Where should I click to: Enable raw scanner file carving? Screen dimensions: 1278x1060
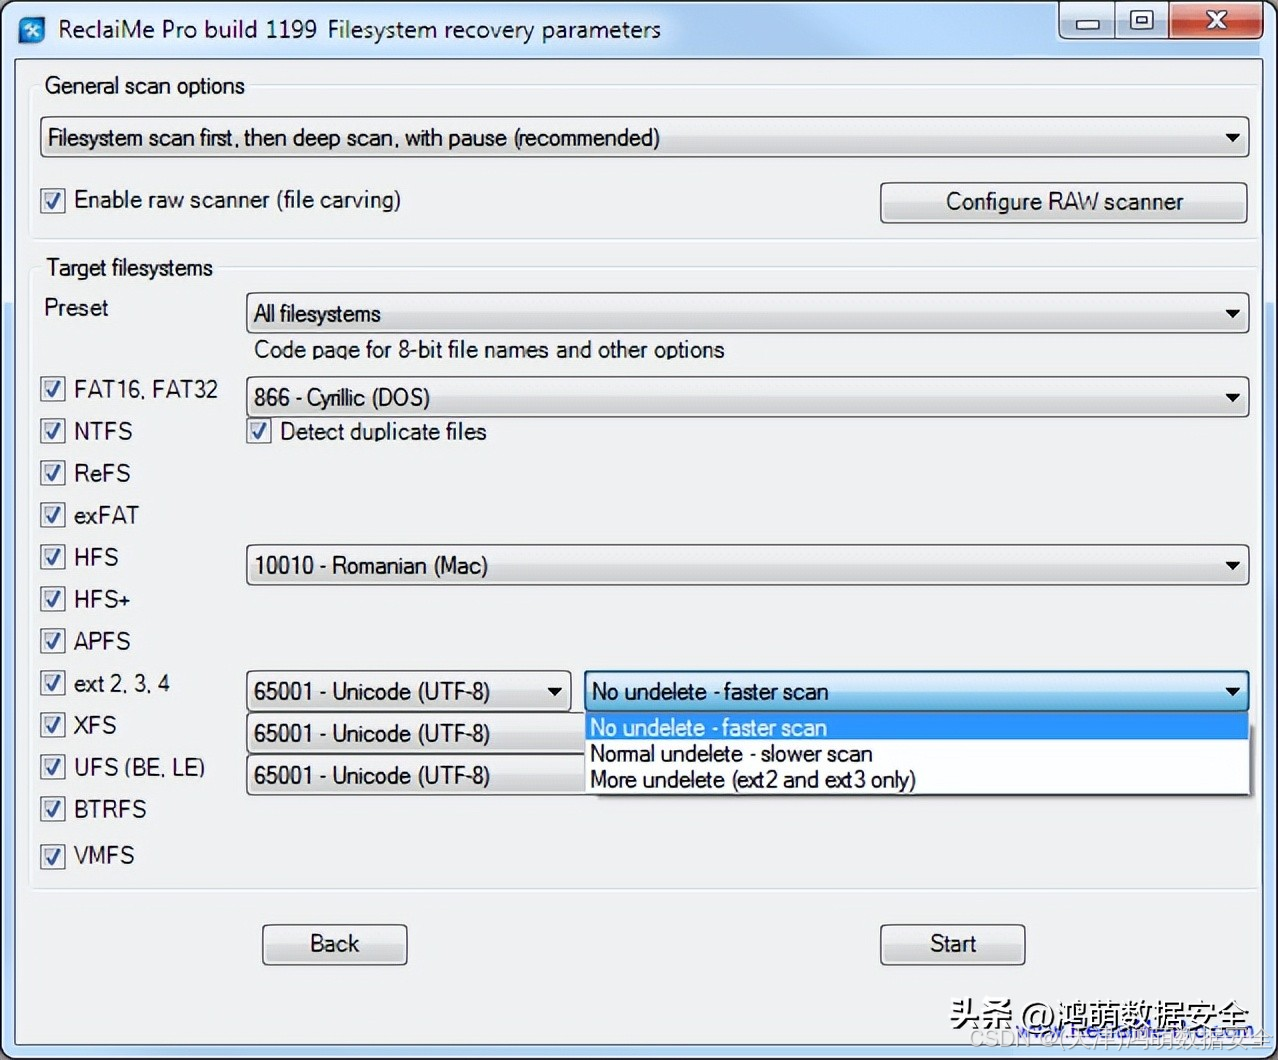(x=52, y=200)
